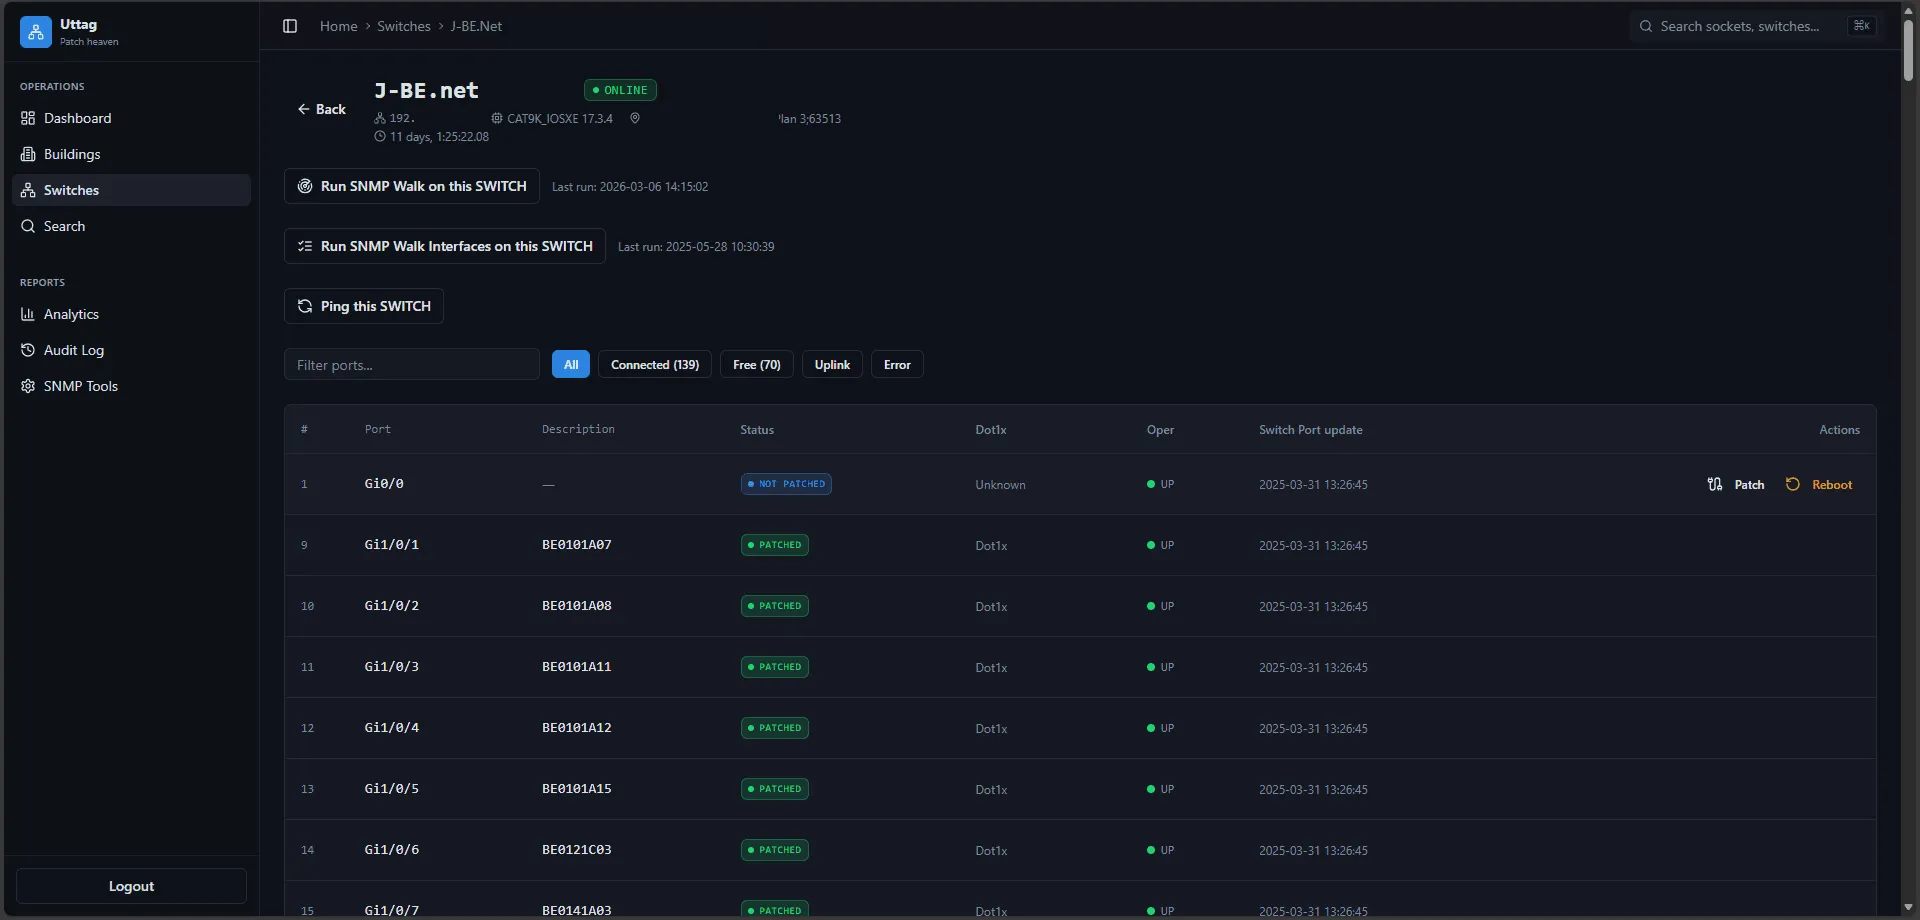Click description BE0121C03
Viewport: 1920px width, 920px height.
[x=577, y=850]
